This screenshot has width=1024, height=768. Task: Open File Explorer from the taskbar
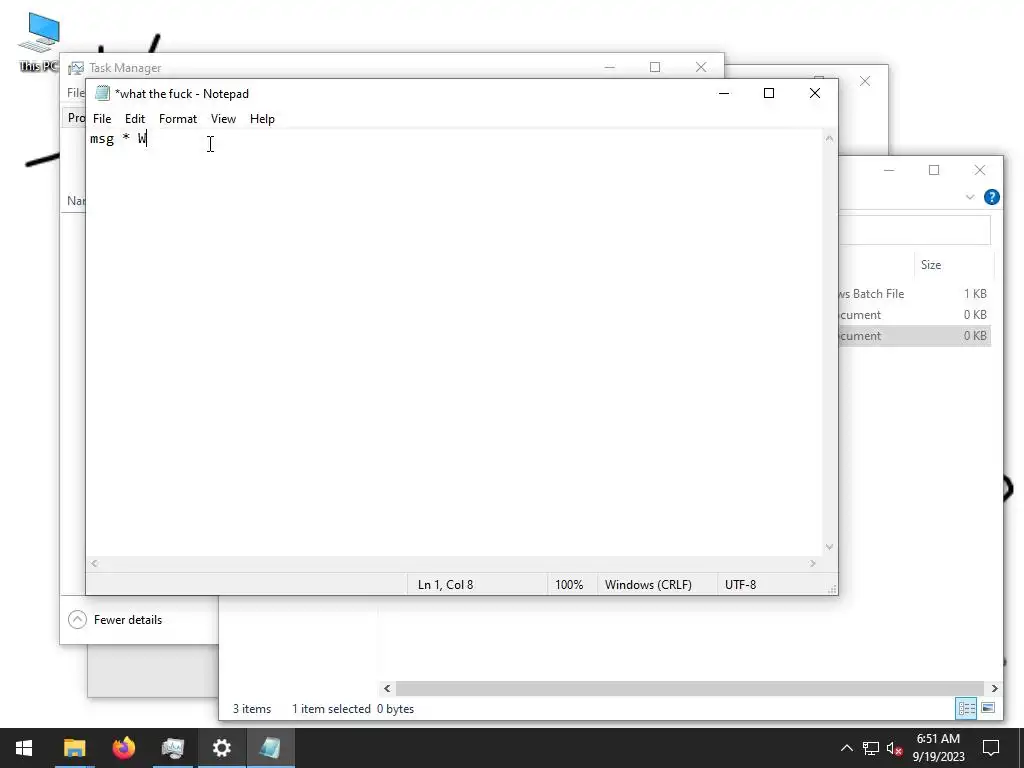(74, 748)
